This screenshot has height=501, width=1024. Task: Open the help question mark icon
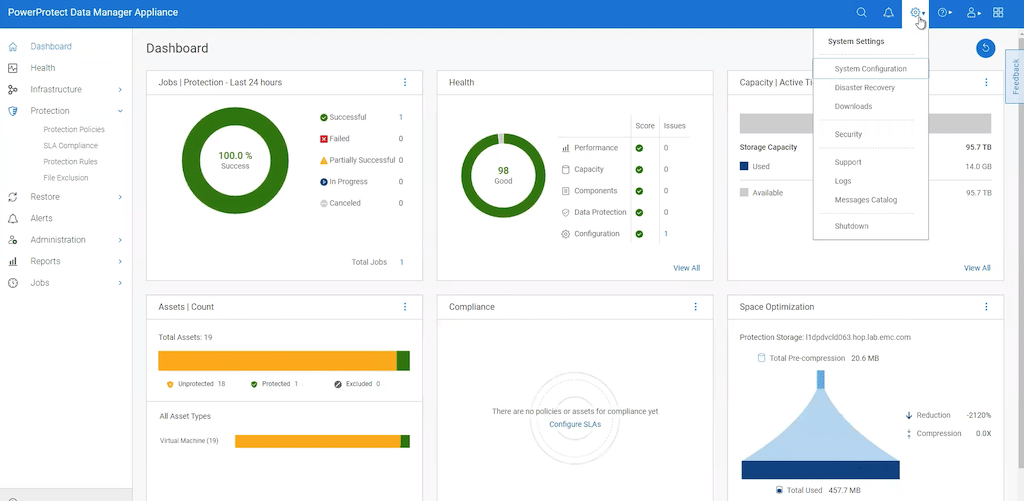tap(942, 12)
